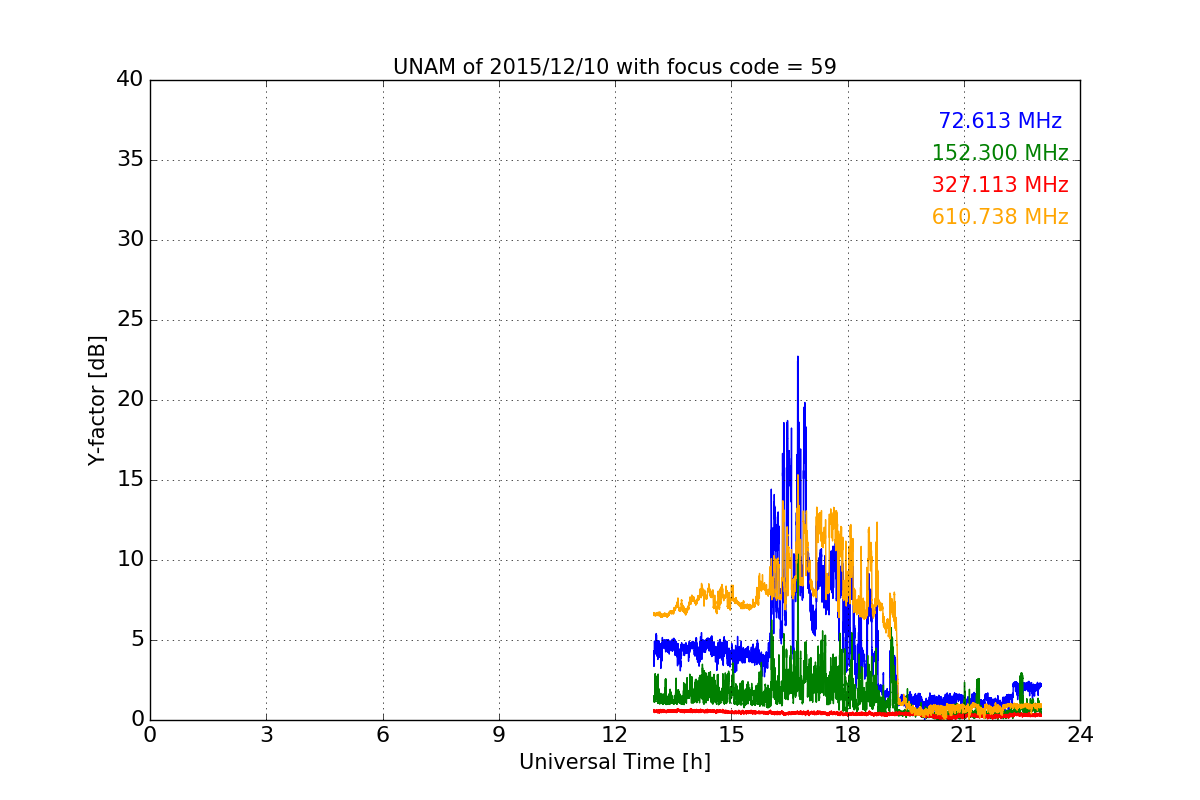Select the blue 72.613 MHz legend label
The height and width of the screenshot is (800, 1200).
(1000, 121)
